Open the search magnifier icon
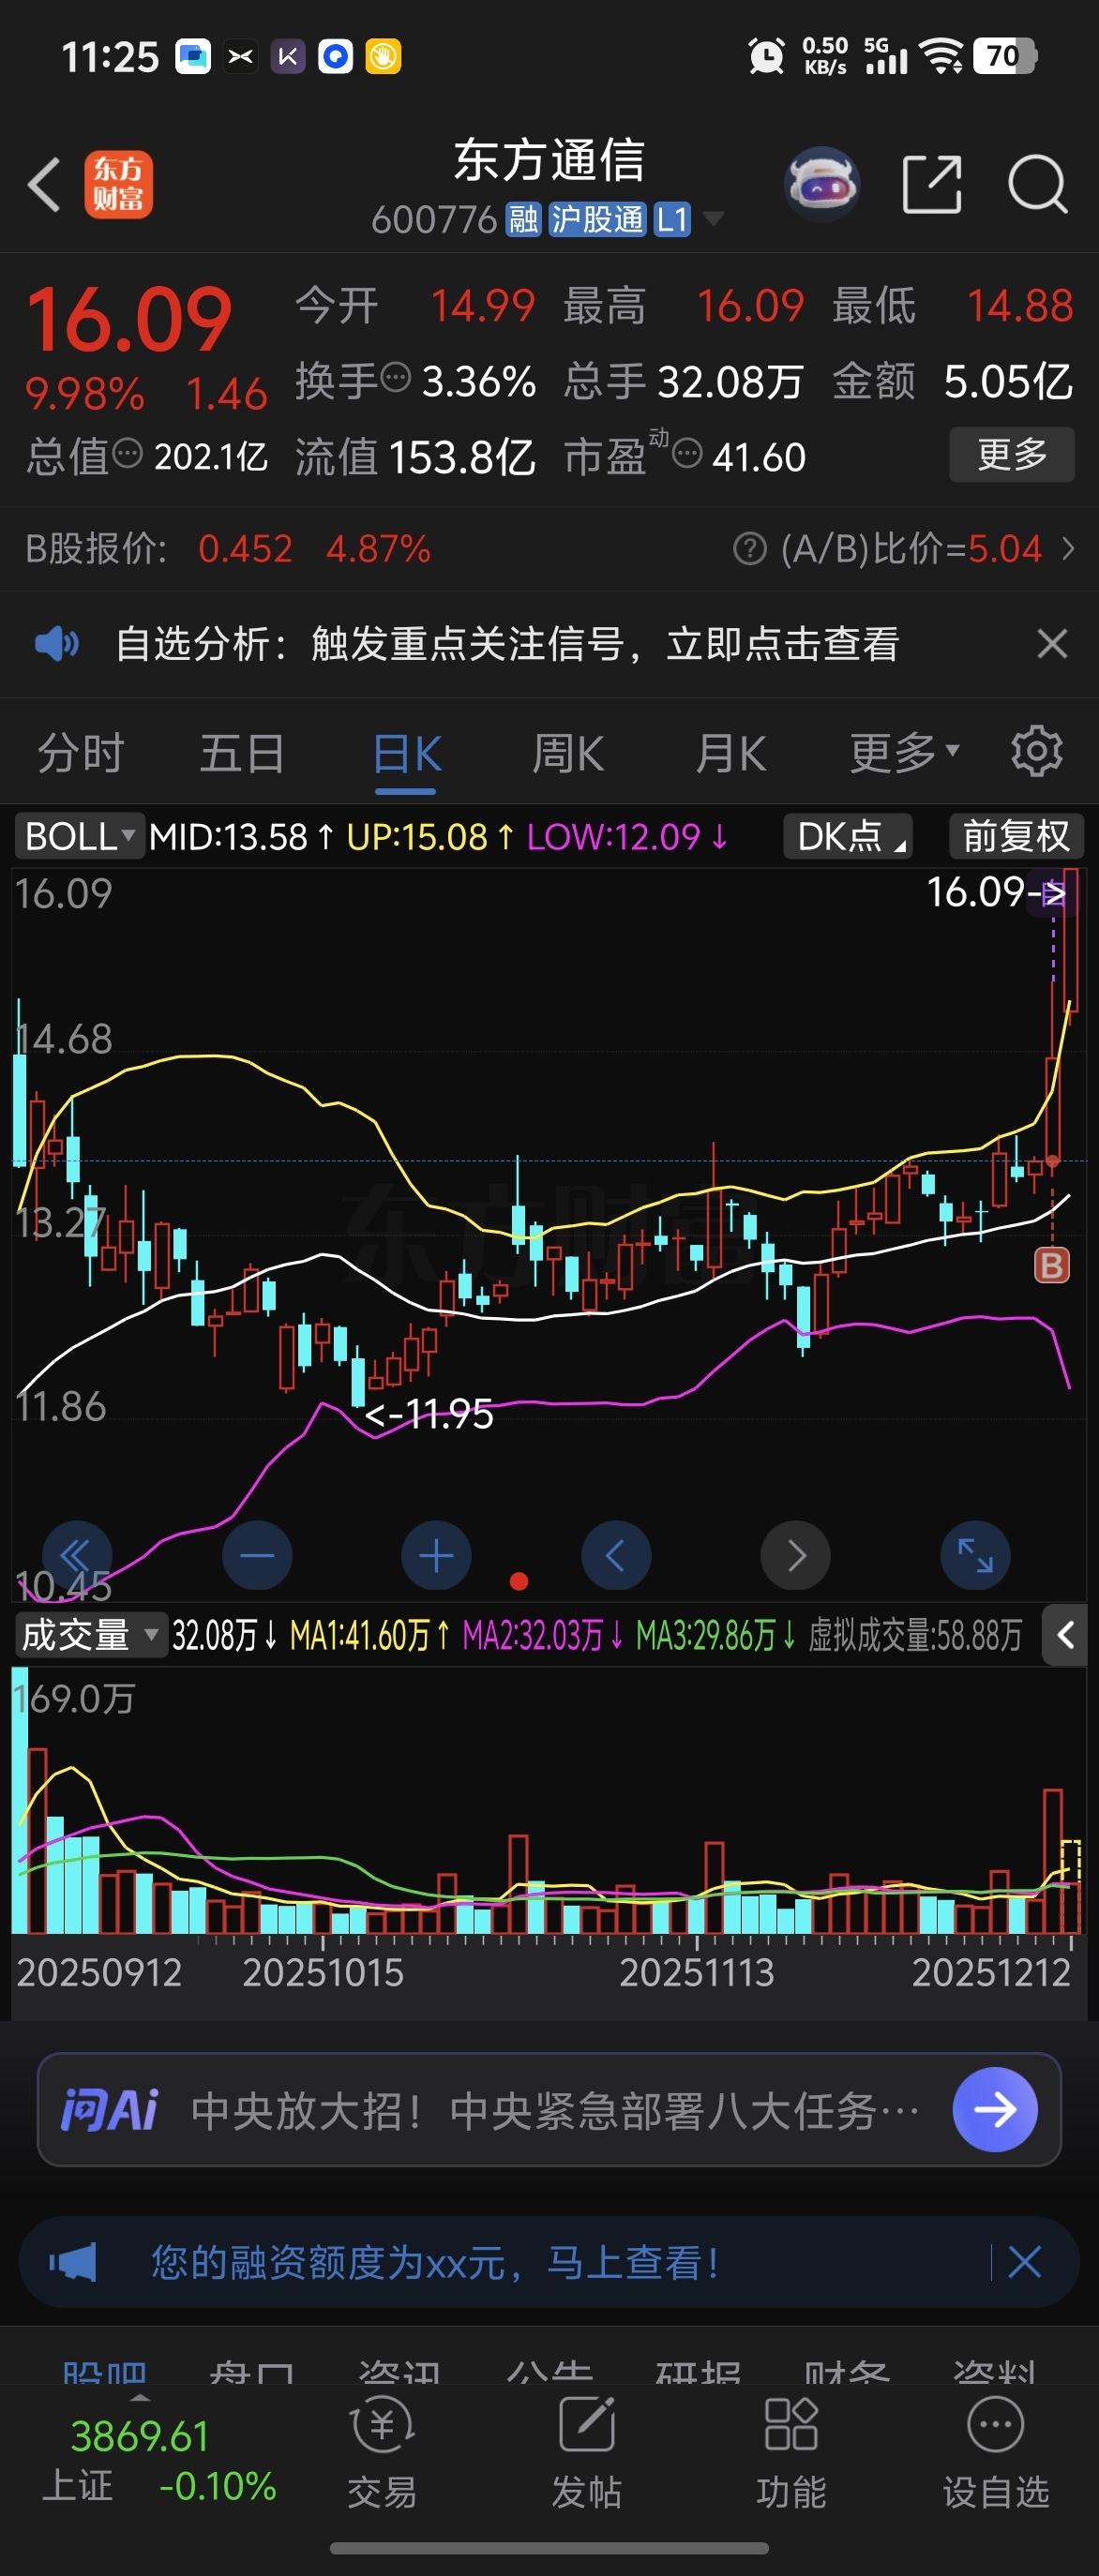 pos(1038,184)
